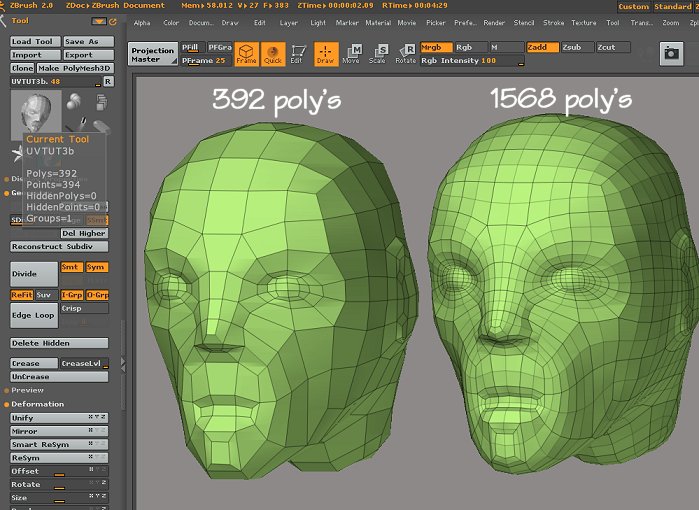Image resolution: width=699 pixels, height=510 pixels.
Task: Open the Color menu
Action: click(171, 23)
